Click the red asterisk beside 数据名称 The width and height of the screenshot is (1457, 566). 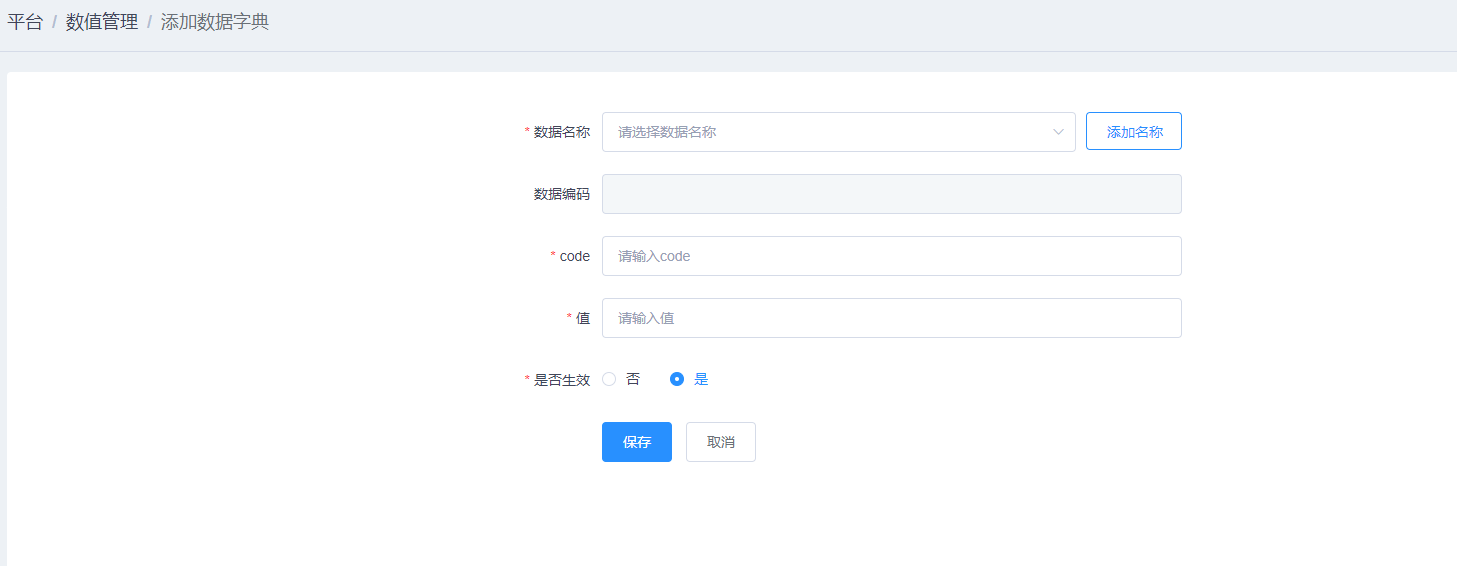[x=528, y=132]
